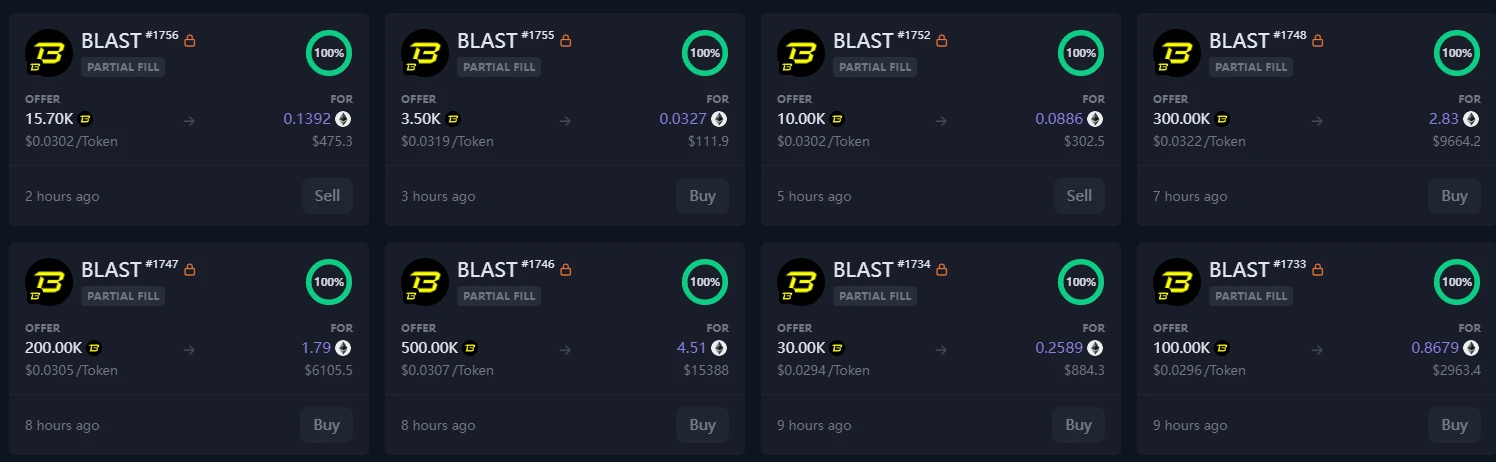Click the BLAST token icon beside 300.00K
1496x462 pixels.
[x=1221, y=119]
